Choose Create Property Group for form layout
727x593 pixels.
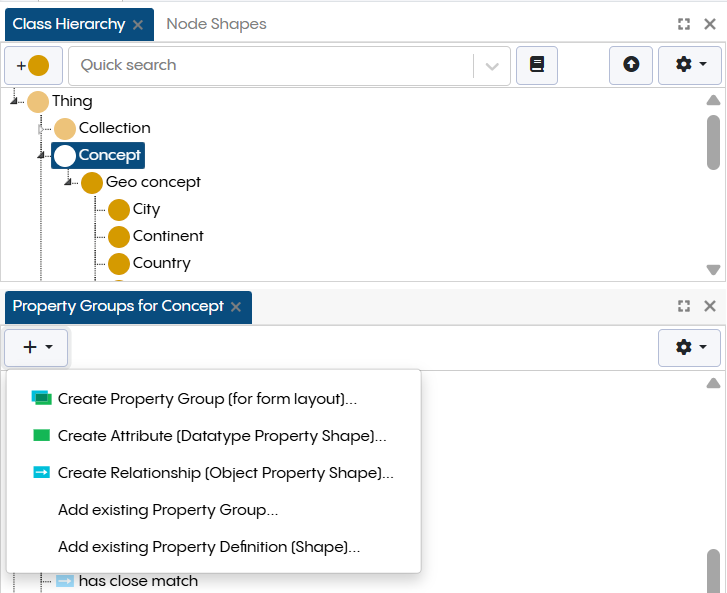(x=207, y=398)
